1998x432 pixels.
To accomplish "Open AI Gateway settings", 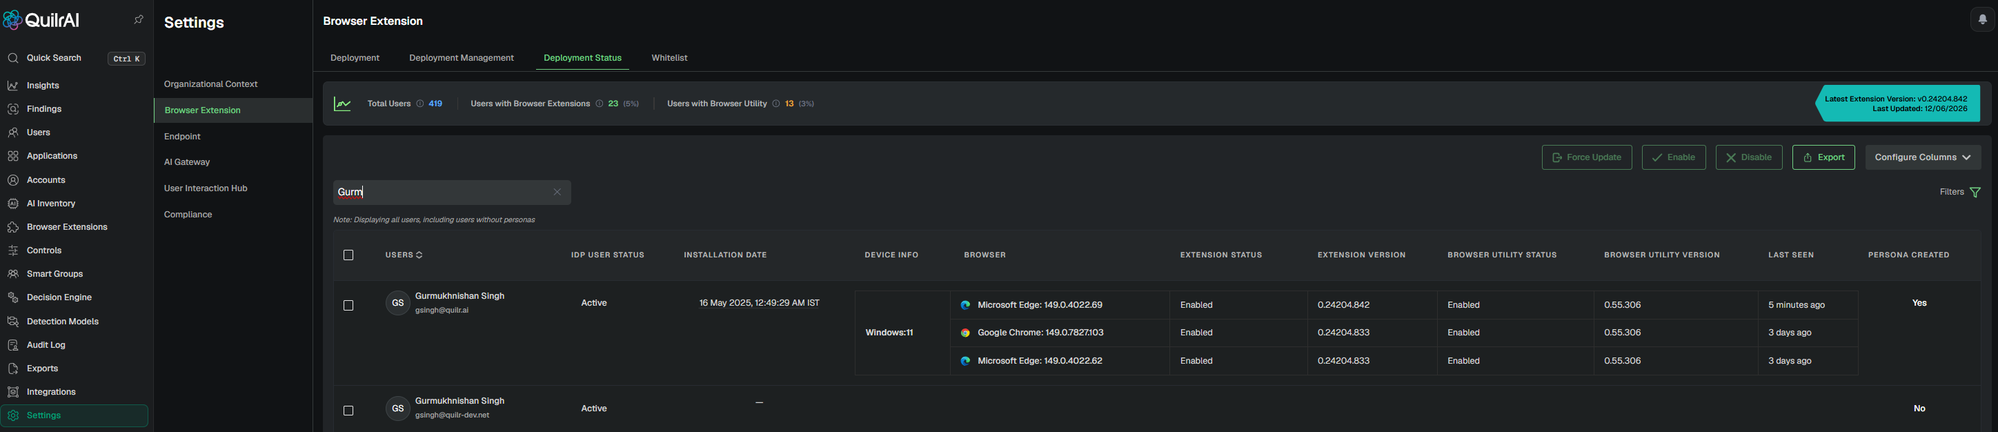I will tap(187, 162).
